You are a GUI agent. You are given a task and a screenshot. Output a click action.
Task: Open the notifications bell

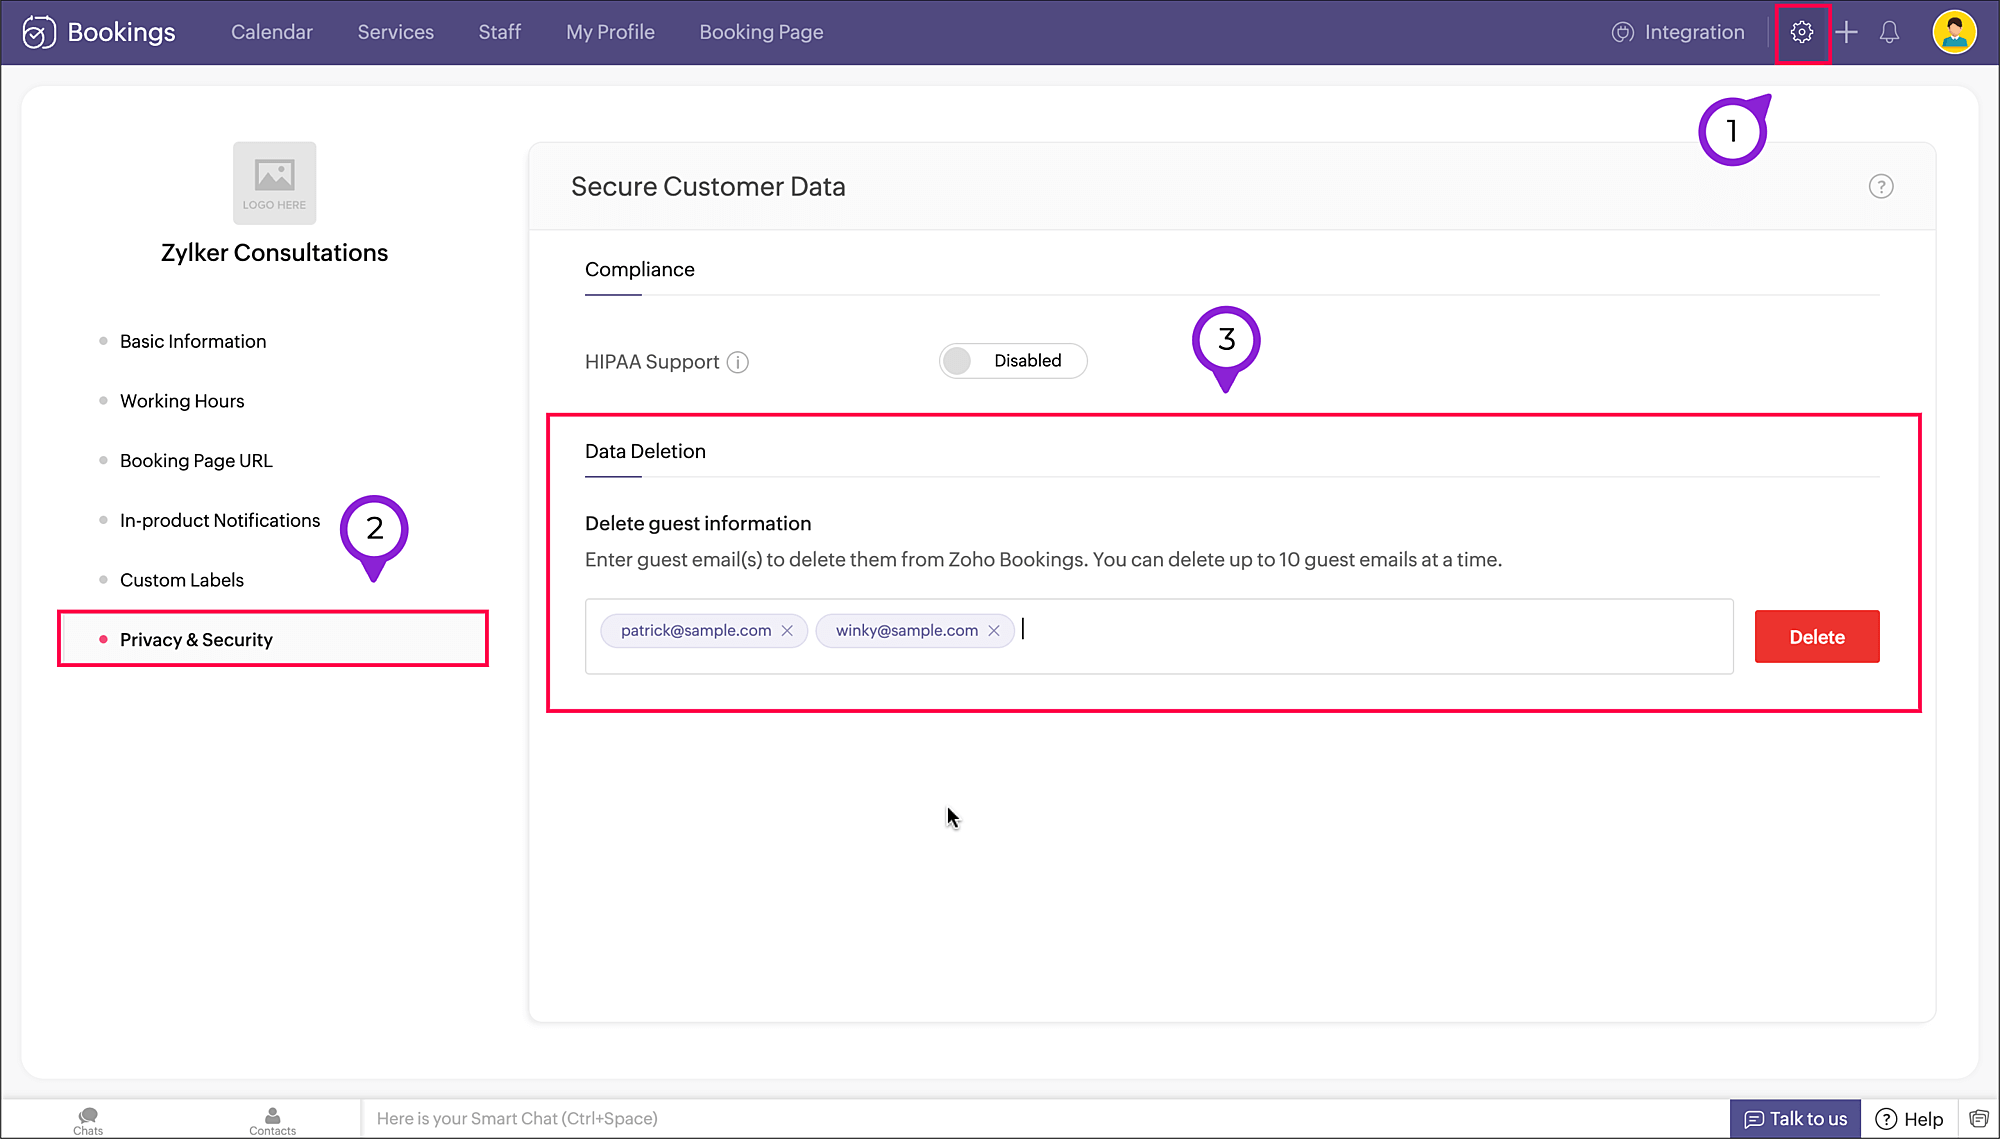point(1889,33)
